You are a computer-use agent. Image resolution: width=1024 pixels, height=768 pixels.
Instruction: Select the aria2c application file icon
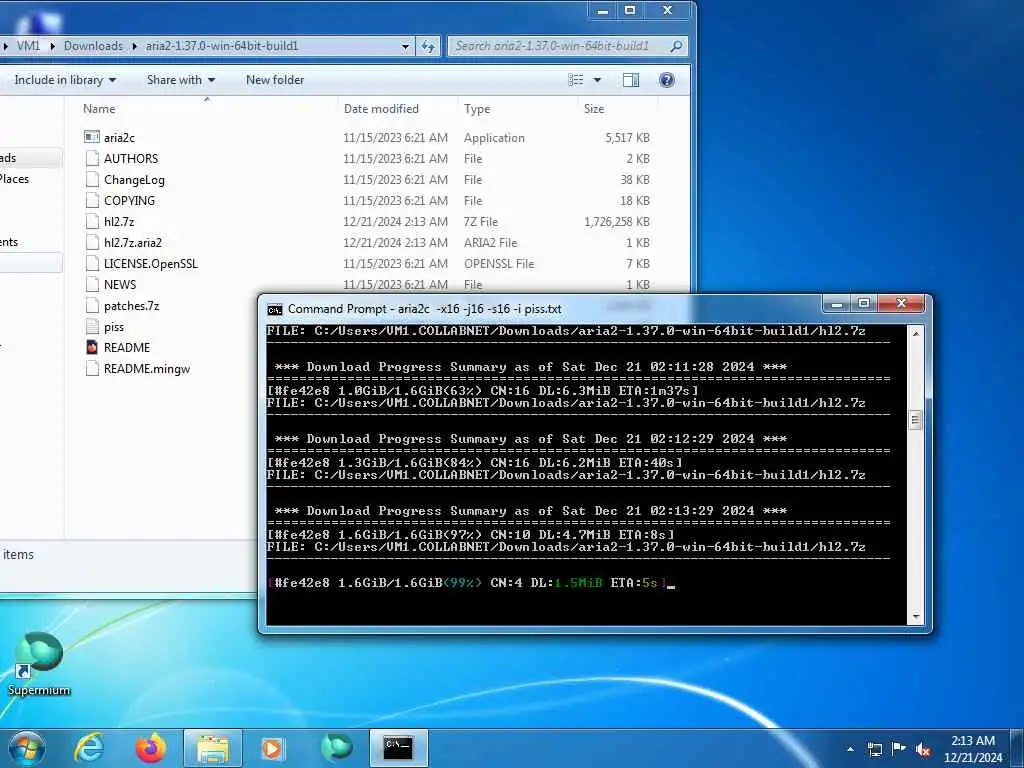91,137
